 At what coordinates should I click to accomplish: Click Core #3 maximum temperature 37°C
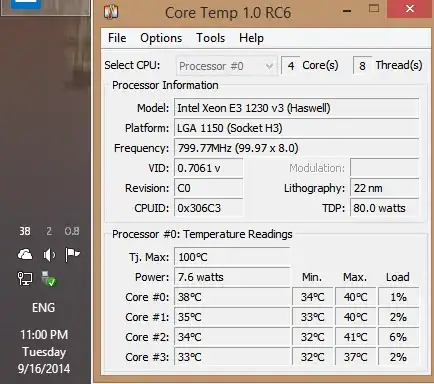click(356, 357)
